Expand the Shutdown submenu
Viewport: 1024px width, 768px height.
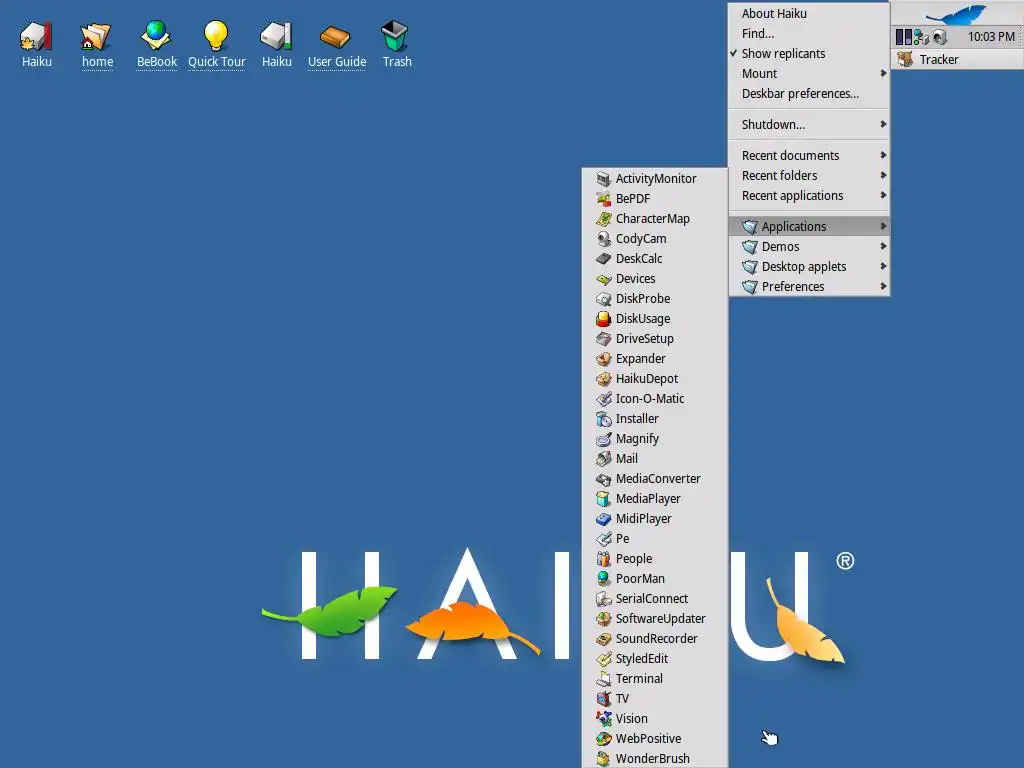(x=808, y=125)
